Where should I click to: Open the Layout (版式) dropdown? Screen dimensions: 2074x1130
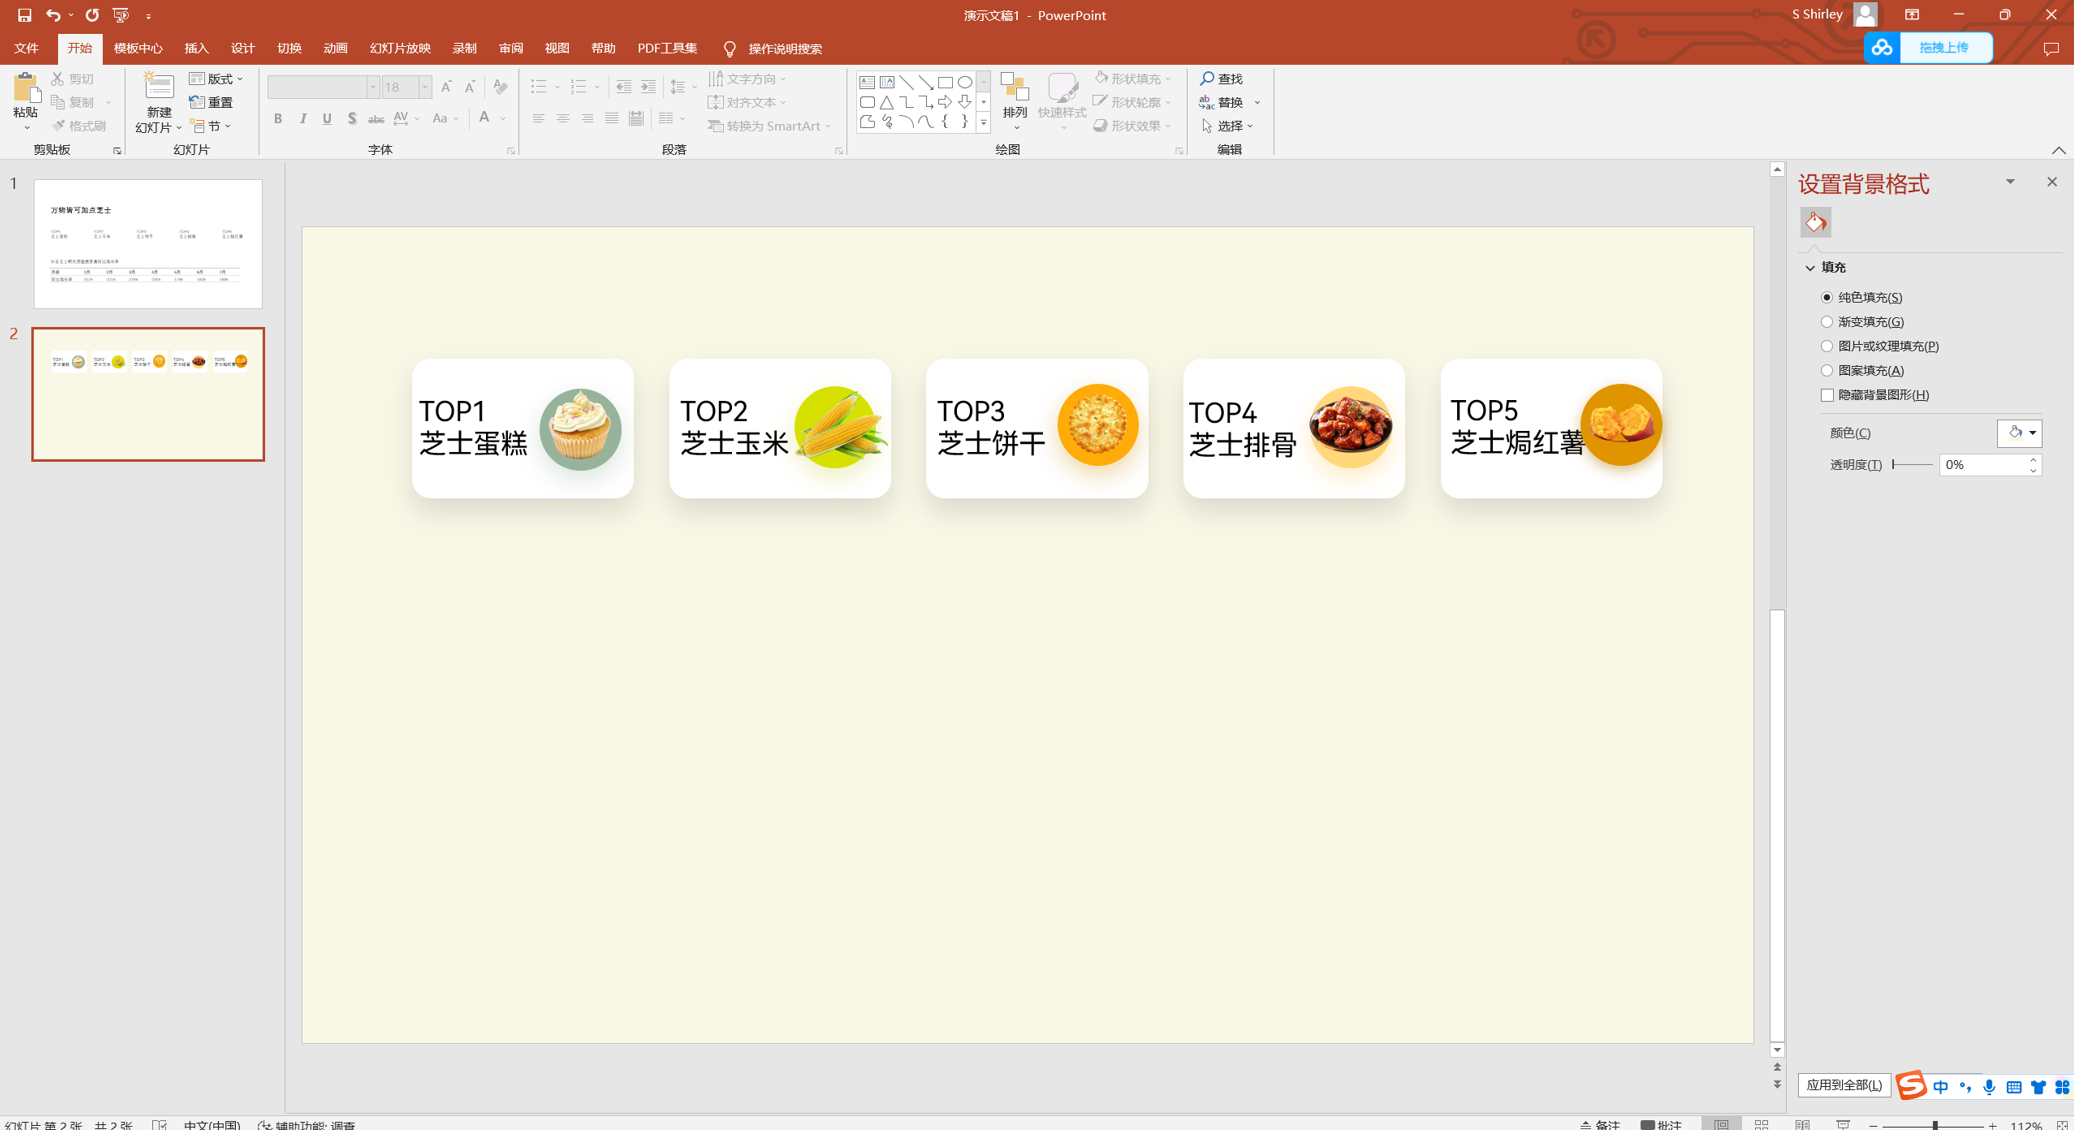point(217,79)
